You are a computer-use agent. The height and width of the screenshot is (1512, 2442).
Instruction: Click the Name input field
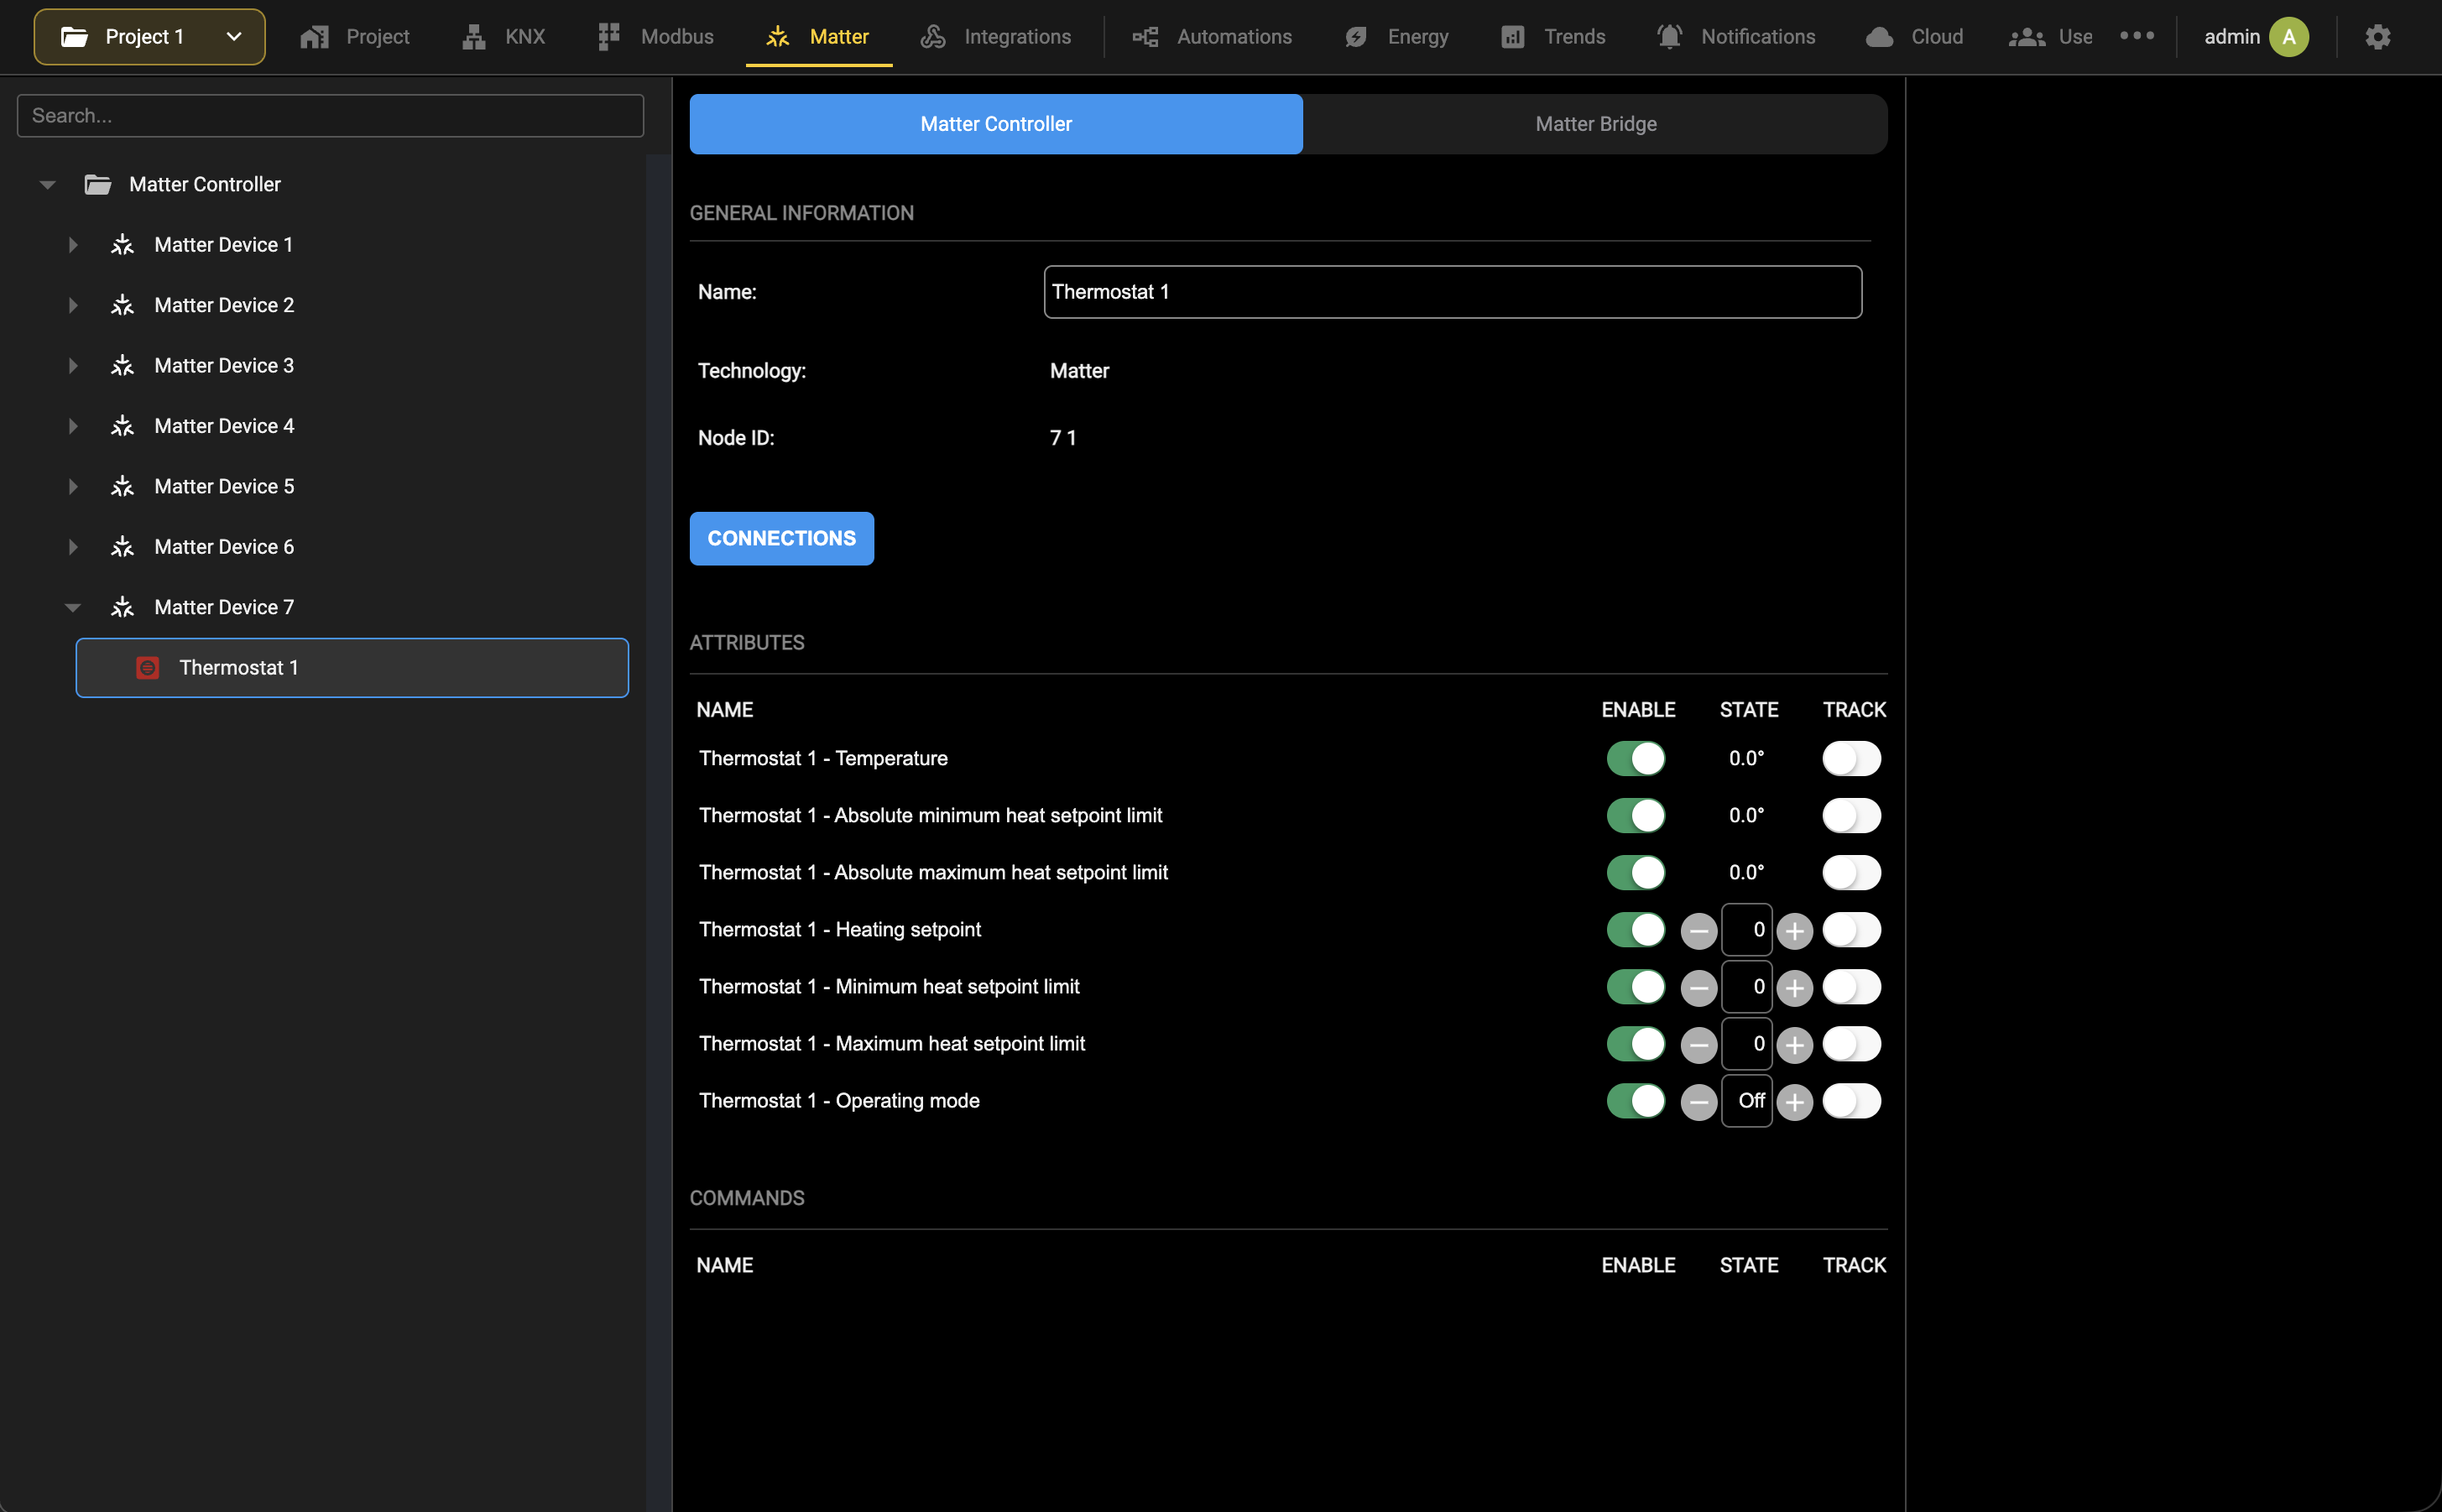(1453, 292)
